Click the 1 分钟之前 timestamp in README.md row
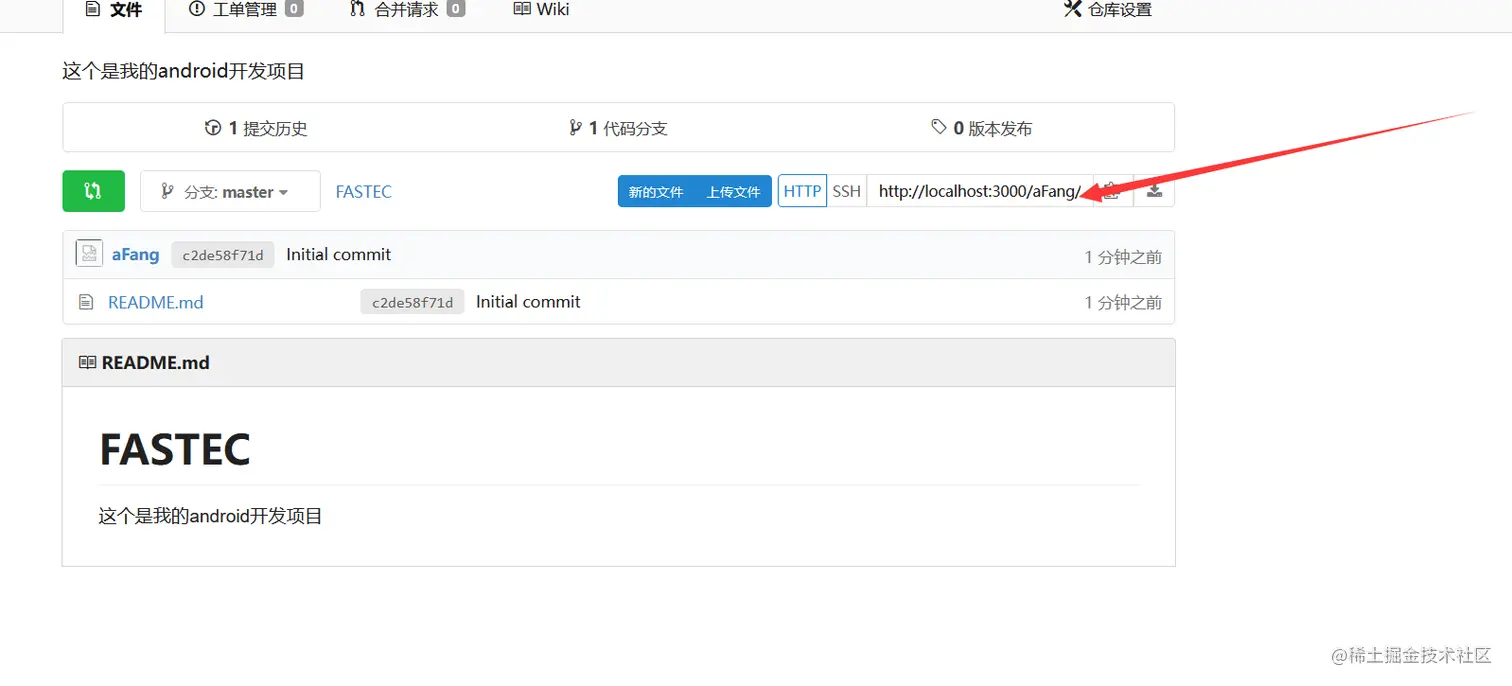This screenshot has width=1512, height=686. click(x=1123, y=302)
